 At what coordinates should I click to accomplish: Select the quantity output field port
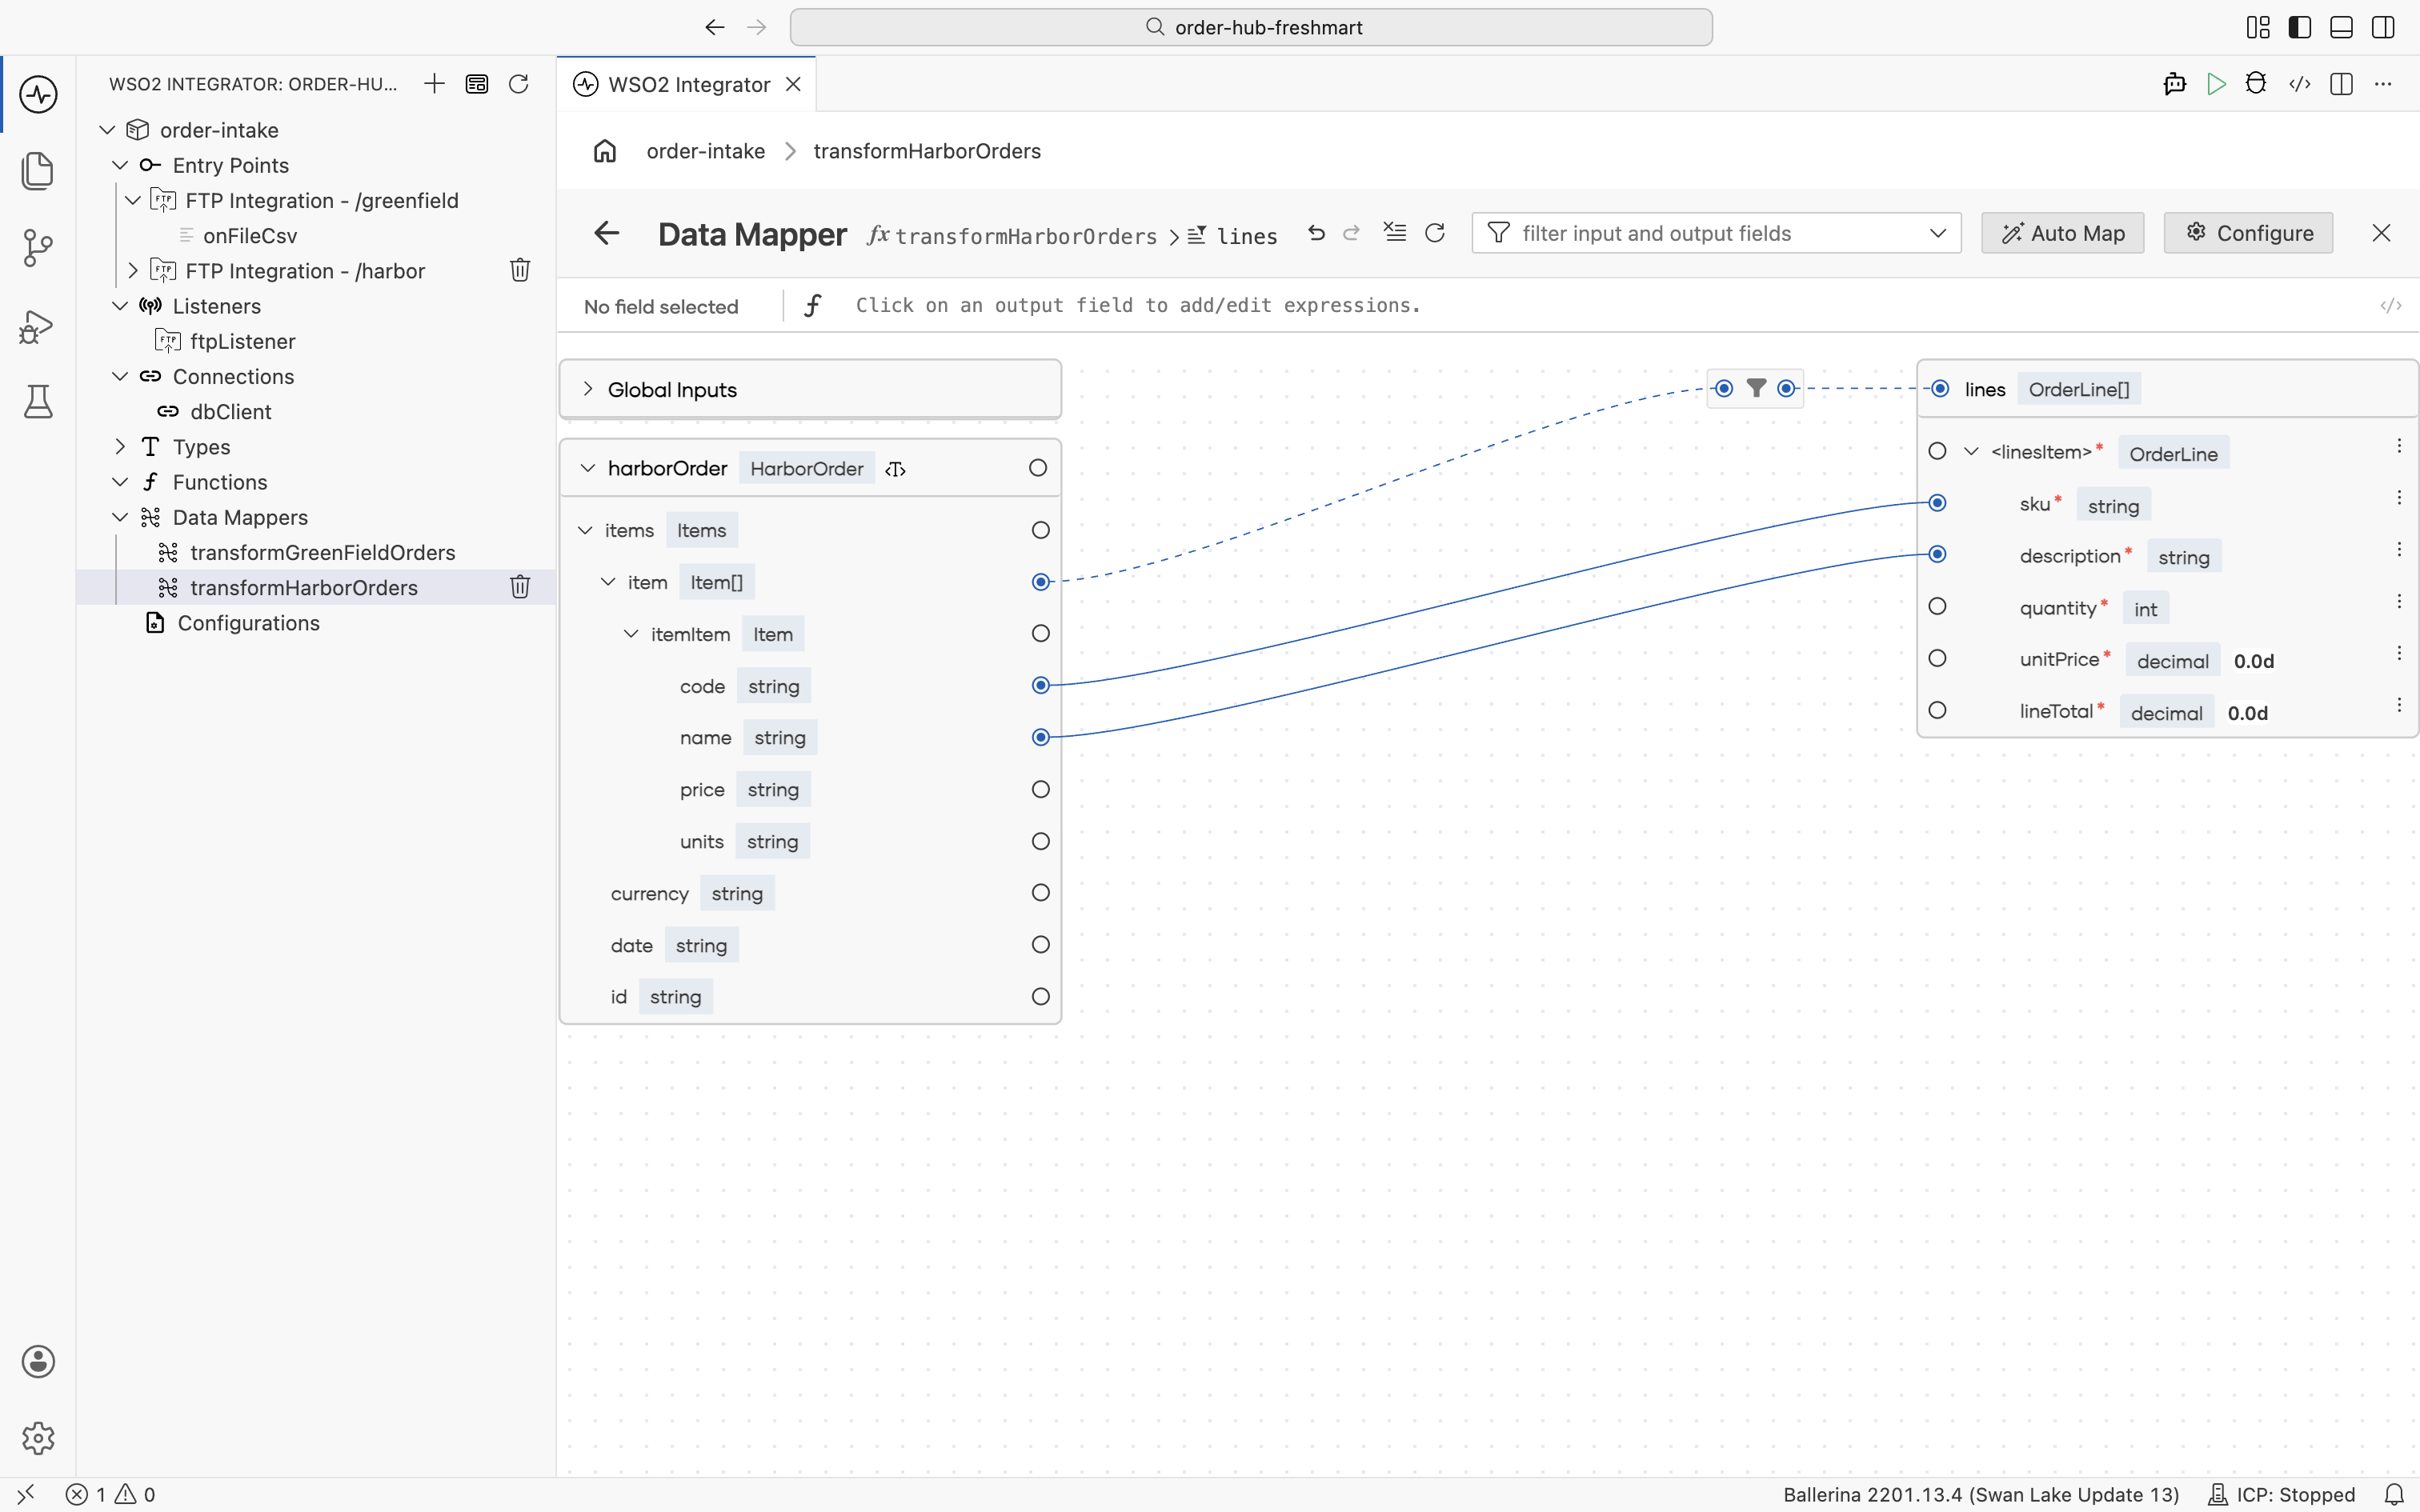pos(1937,606)
